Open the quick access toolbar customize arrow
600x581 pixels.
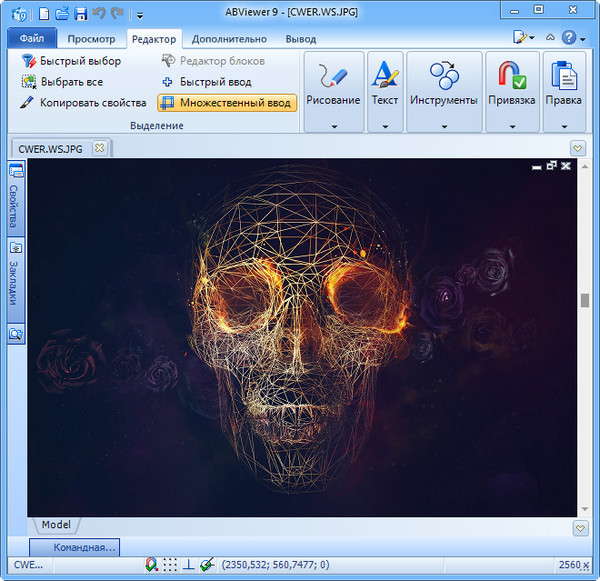click(x=140, y=15)
